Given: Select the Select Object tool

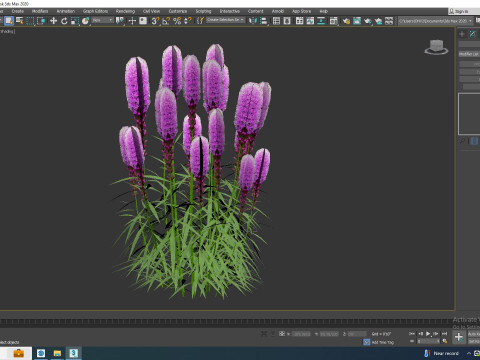Looking at the screenshot, I should 9,21.
